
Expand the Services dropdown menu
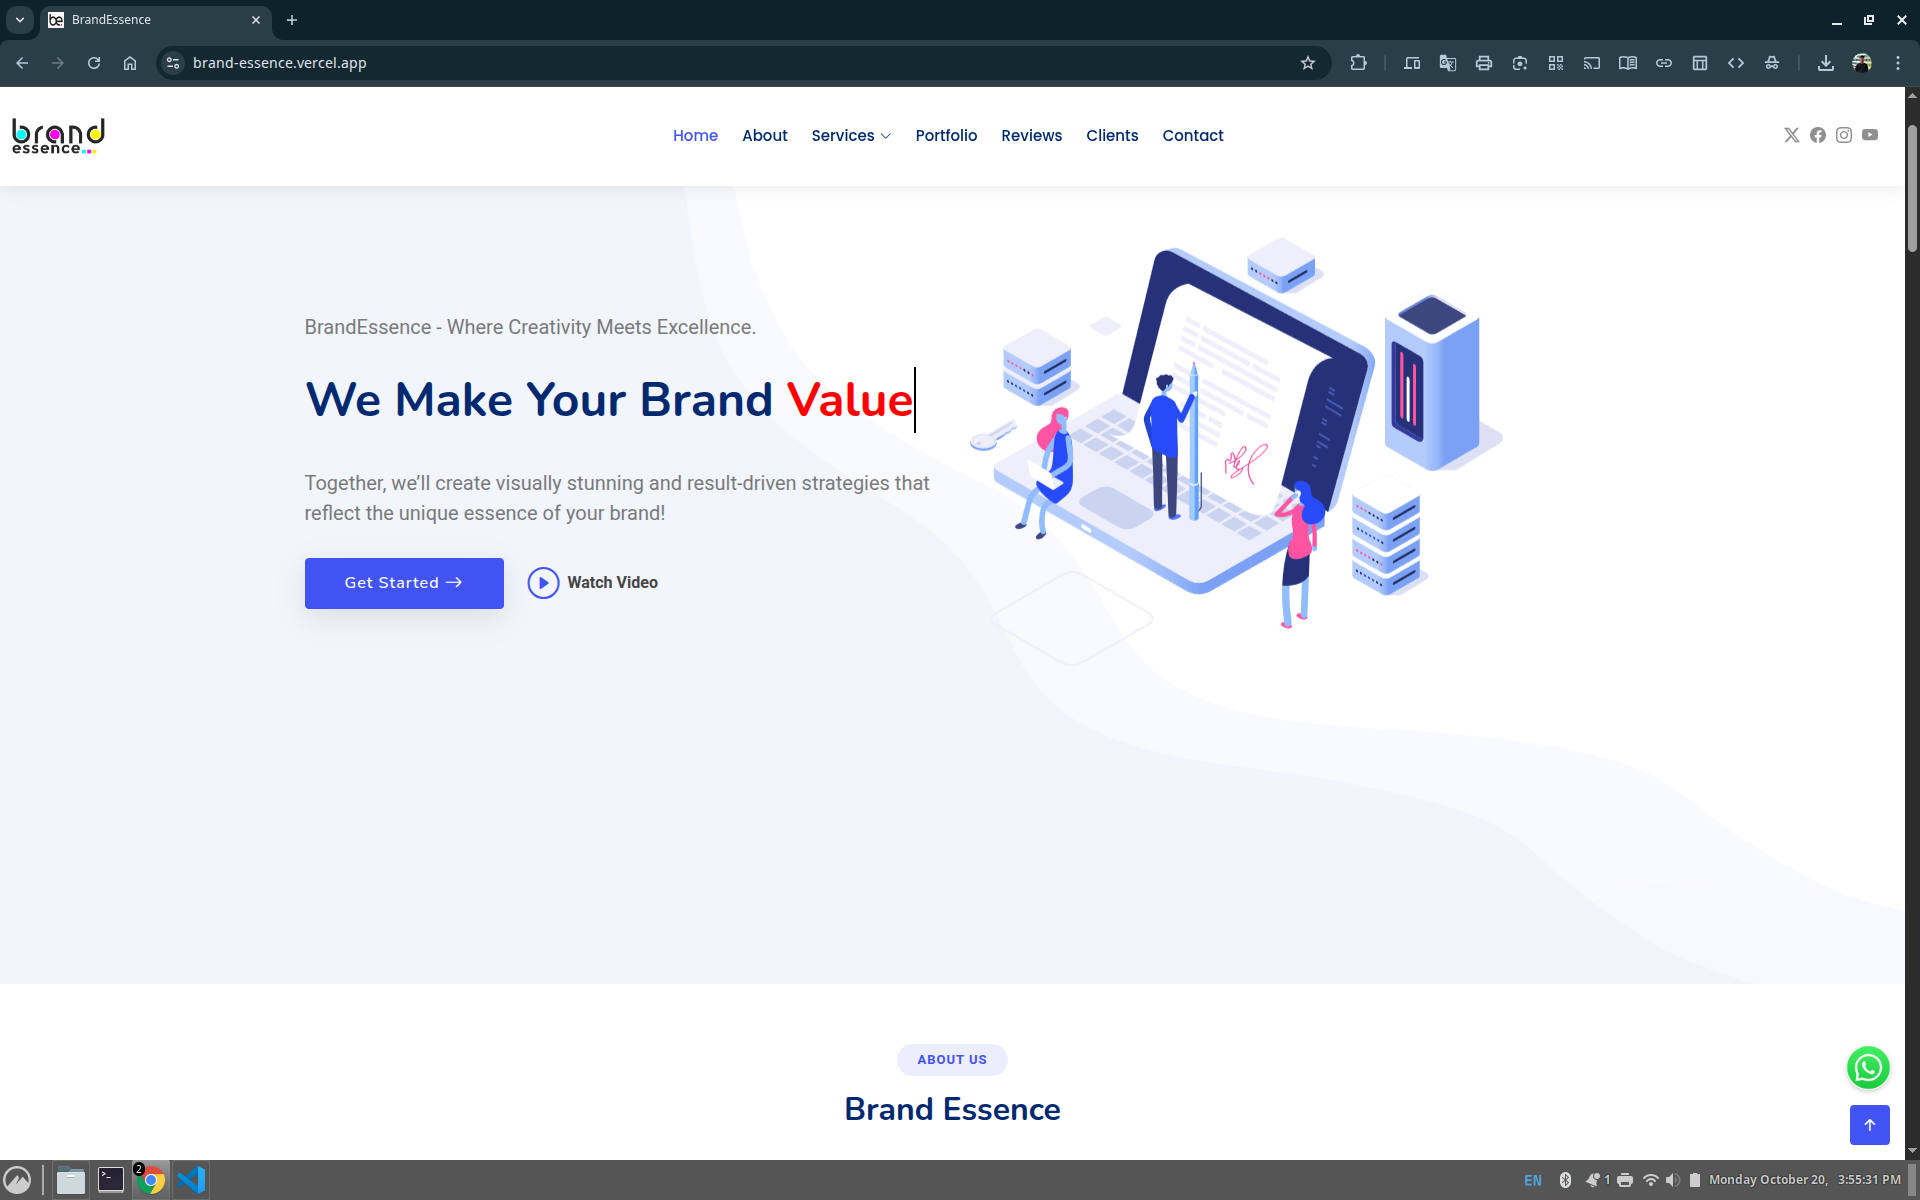pos(850,136)
